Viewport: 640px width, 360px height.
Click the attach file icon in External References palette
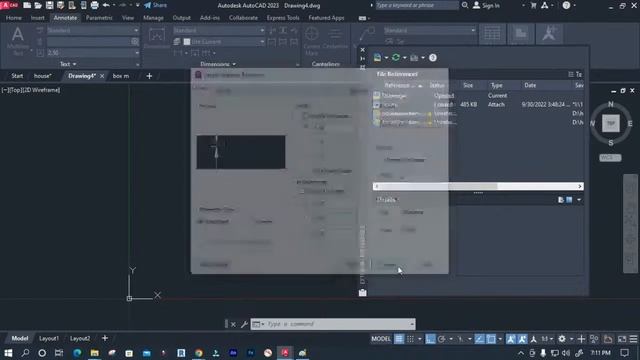[378, 58]
